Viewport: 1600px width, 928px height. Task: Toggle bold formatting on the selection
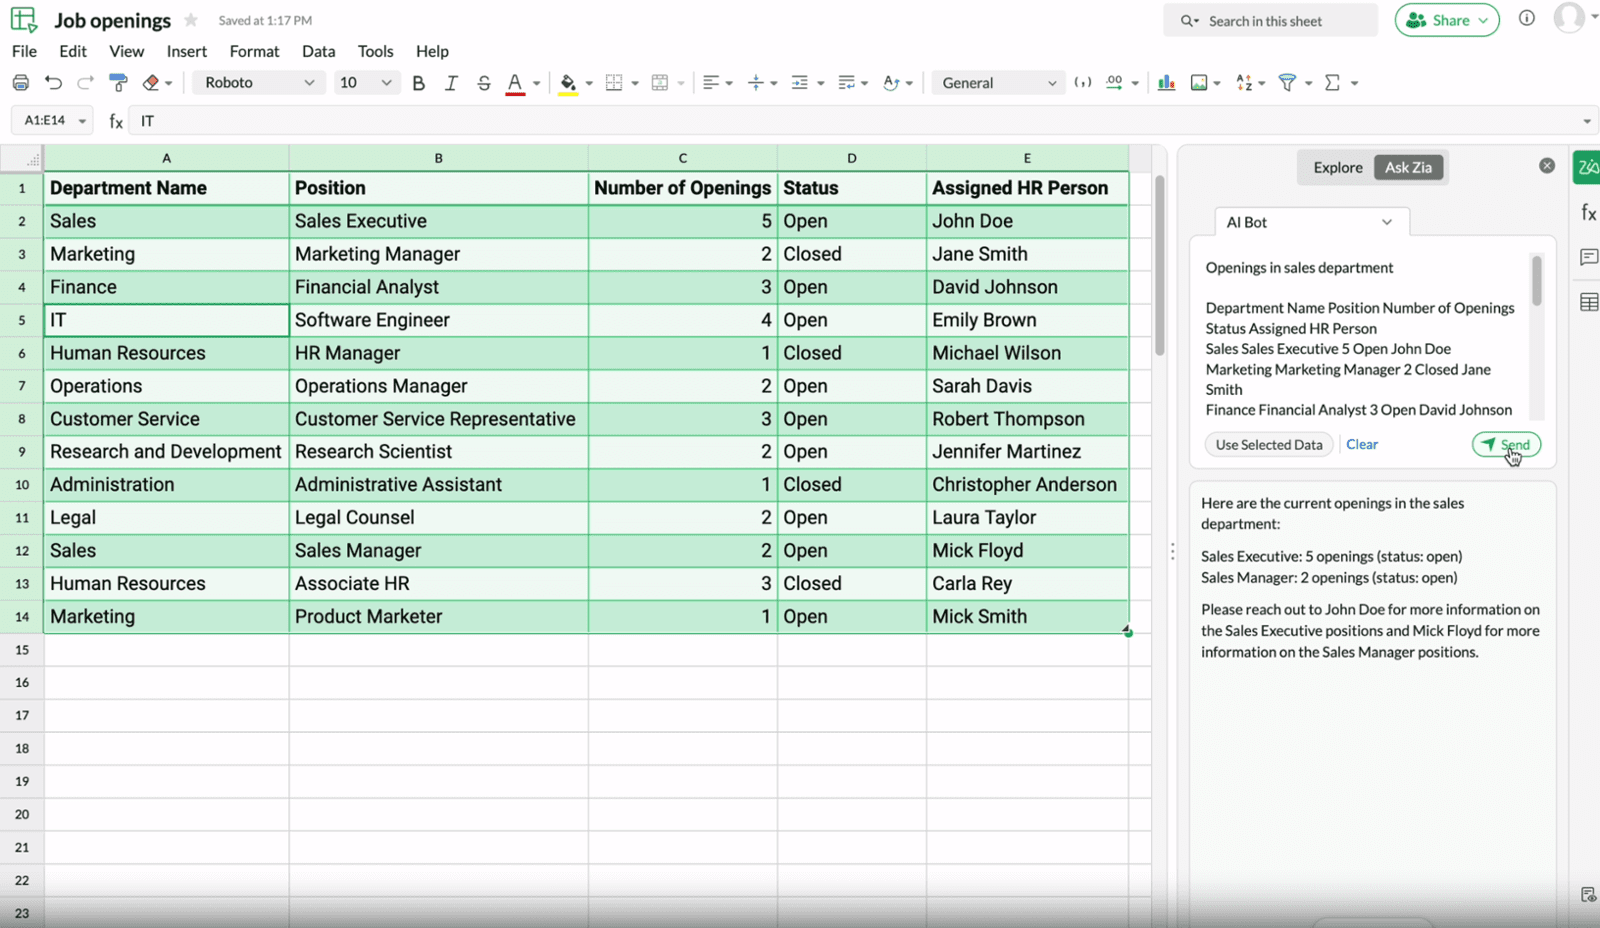[x=418, y=83]
